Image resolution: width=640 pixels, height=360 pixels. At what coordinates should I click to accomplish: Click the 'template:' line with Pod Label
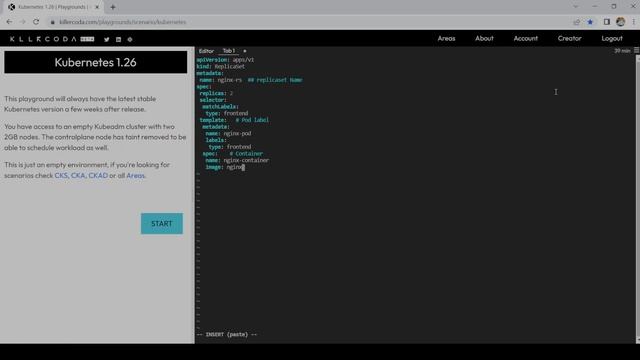234,120
